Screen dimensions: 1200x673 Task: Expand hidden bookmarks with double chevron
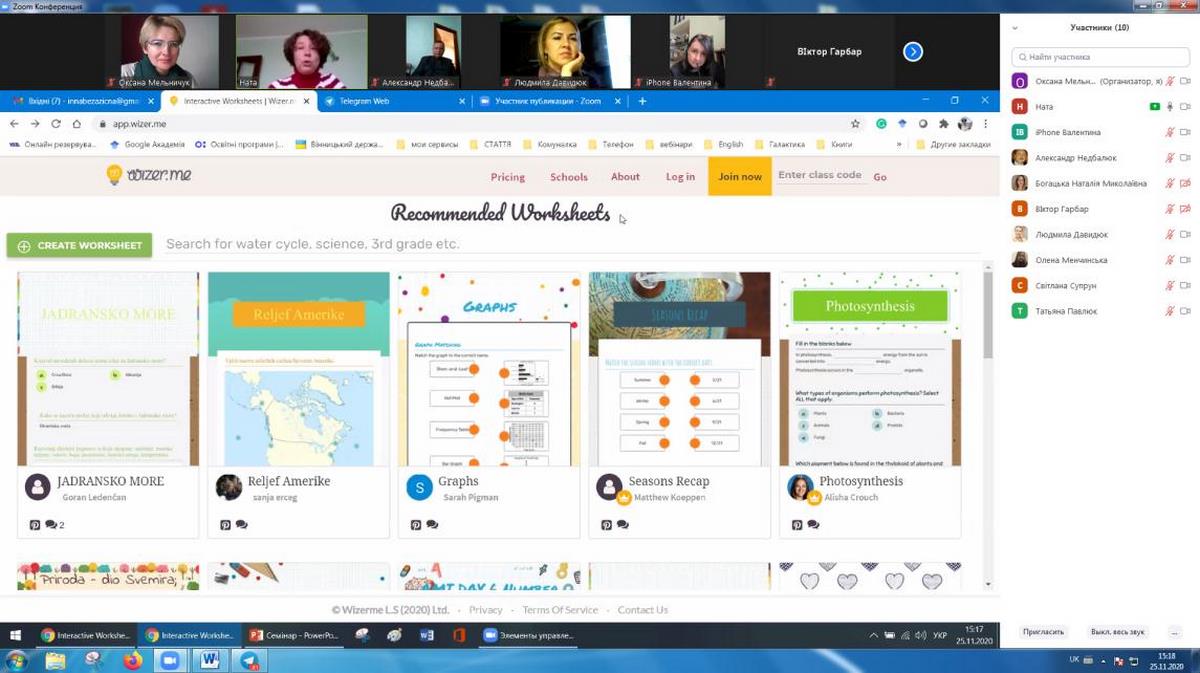click(x=897, y=144)
